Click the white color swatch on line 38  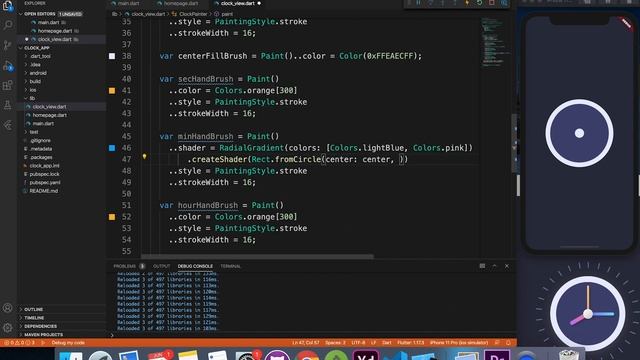[112, 56]
